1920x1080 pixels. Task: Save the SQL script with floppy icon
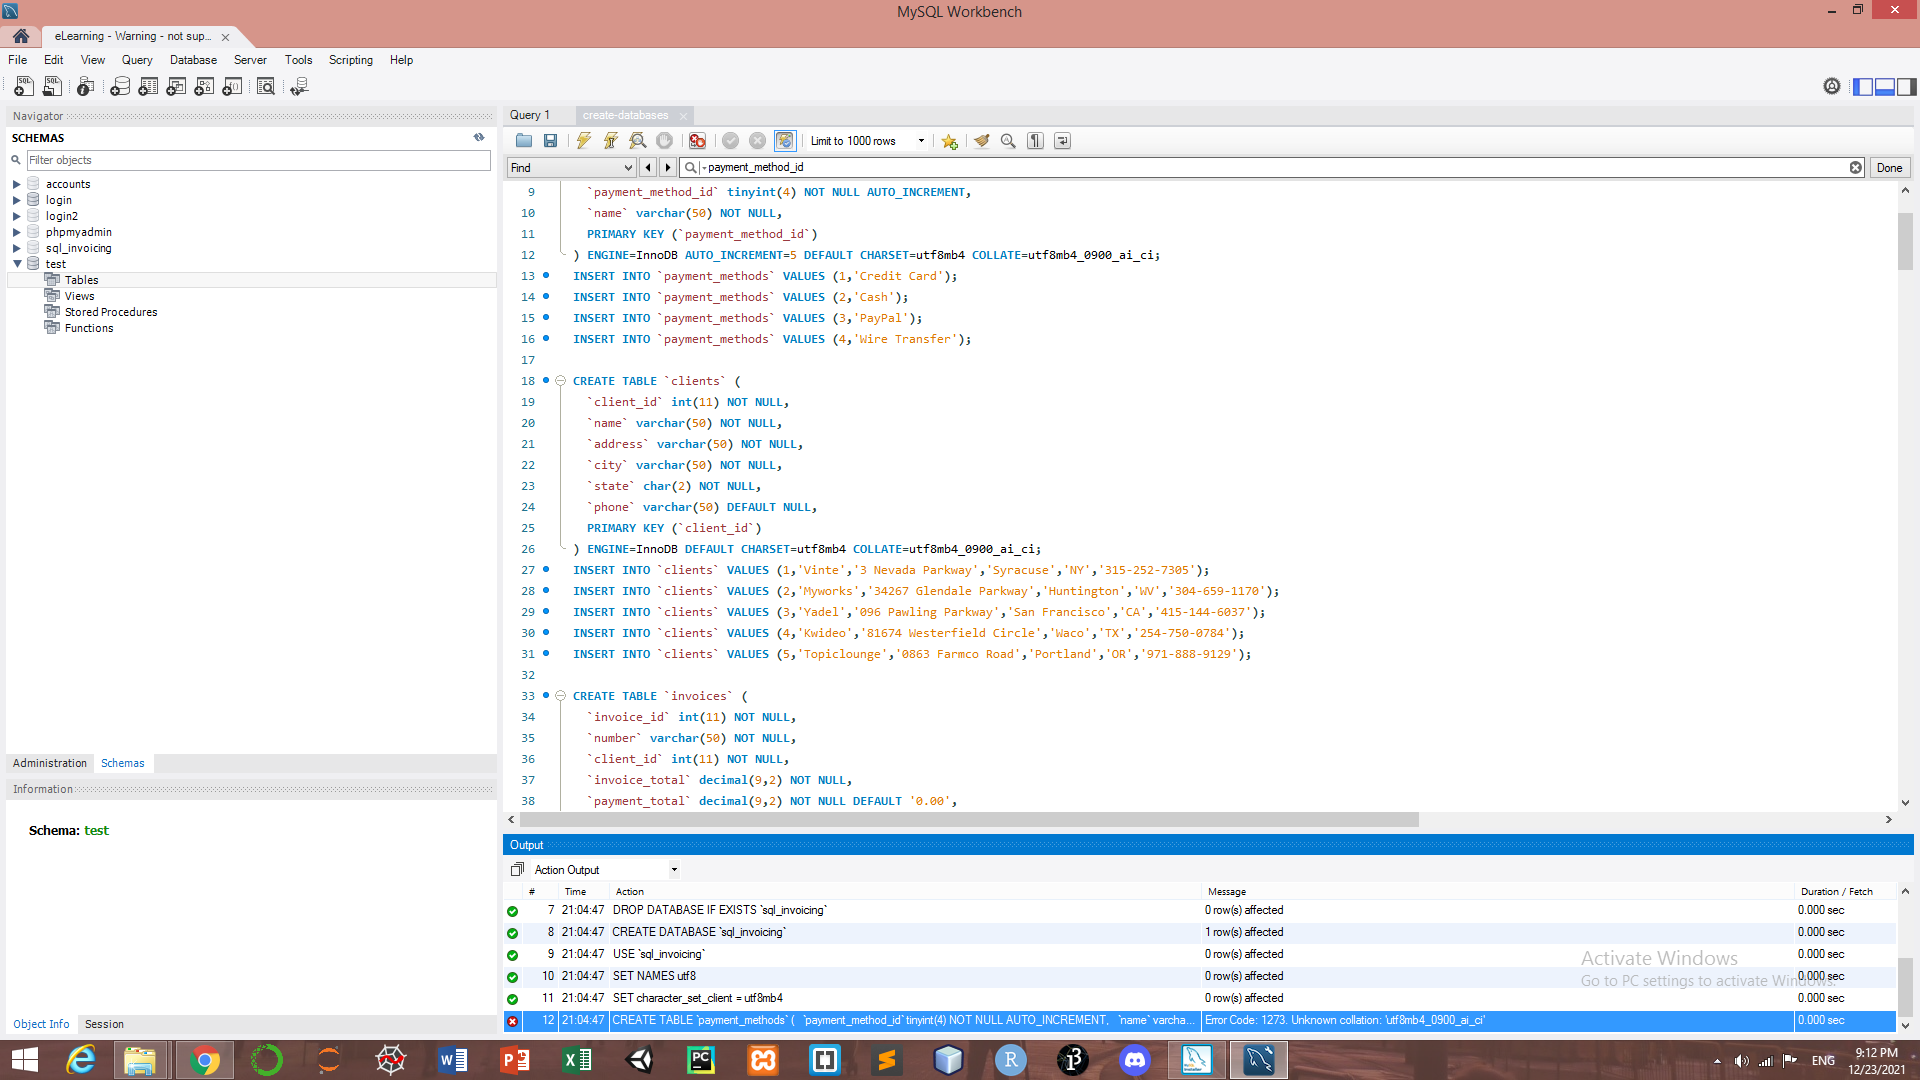pos(550,141)
